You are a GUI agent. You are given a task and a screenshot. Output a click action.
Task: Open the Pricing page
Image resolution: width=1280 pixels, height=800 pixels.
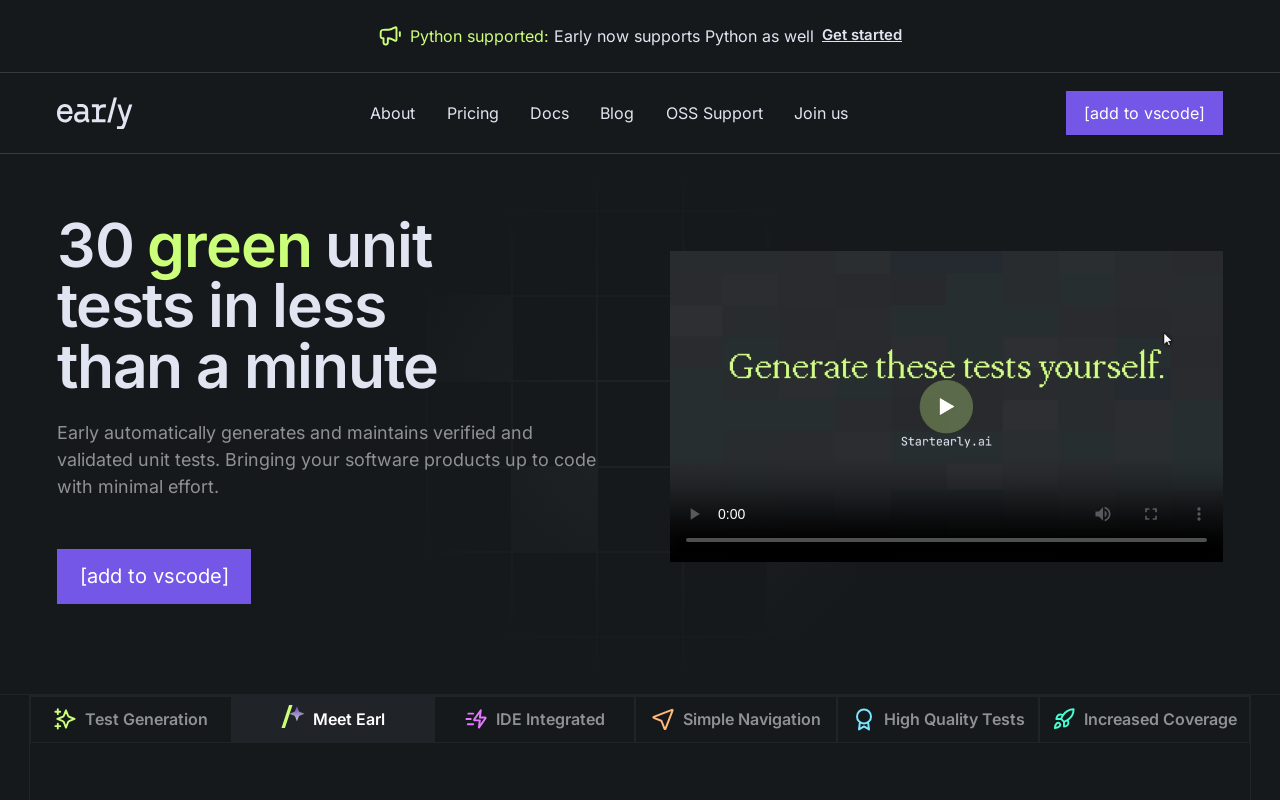pyautogui.click(x=472, y=113)
